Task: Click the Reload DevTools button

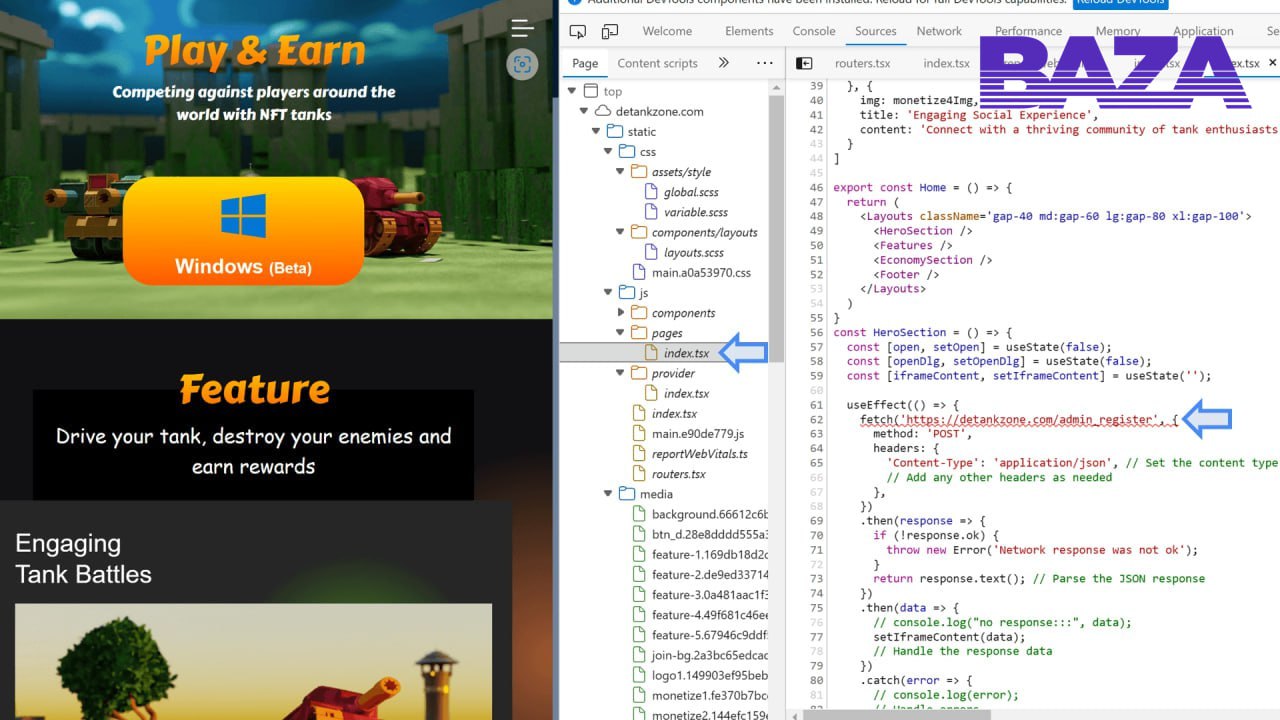Action: [1120, 3]
